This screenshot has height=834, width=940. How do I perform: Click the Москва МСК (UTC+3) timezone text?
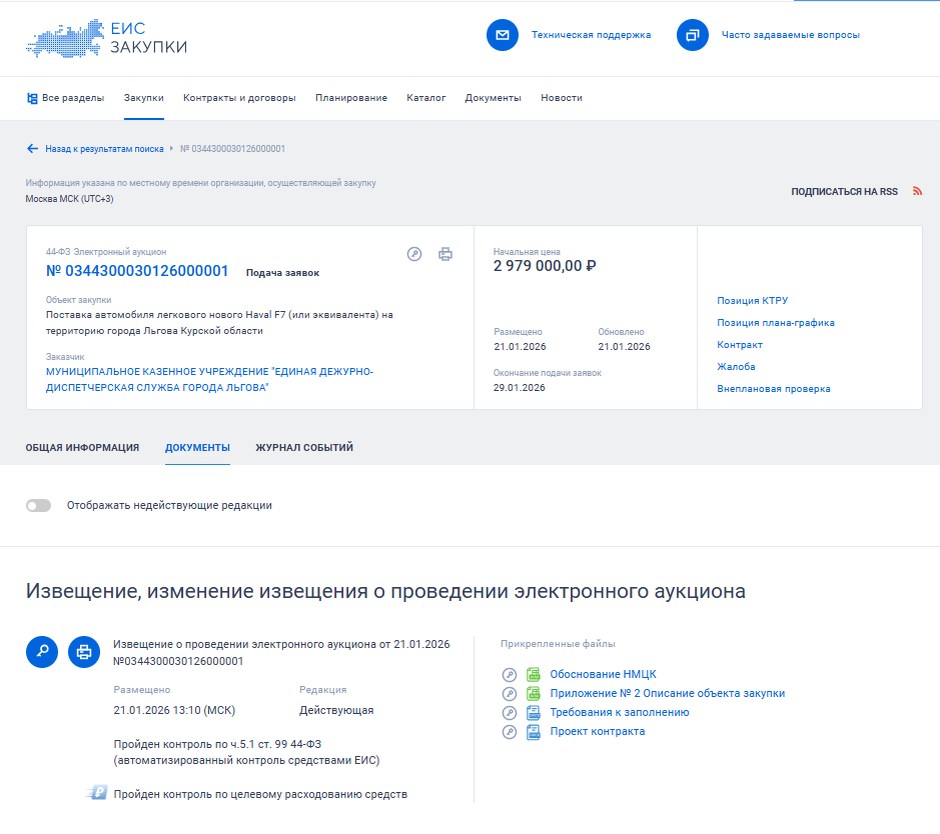click(69, 199)
